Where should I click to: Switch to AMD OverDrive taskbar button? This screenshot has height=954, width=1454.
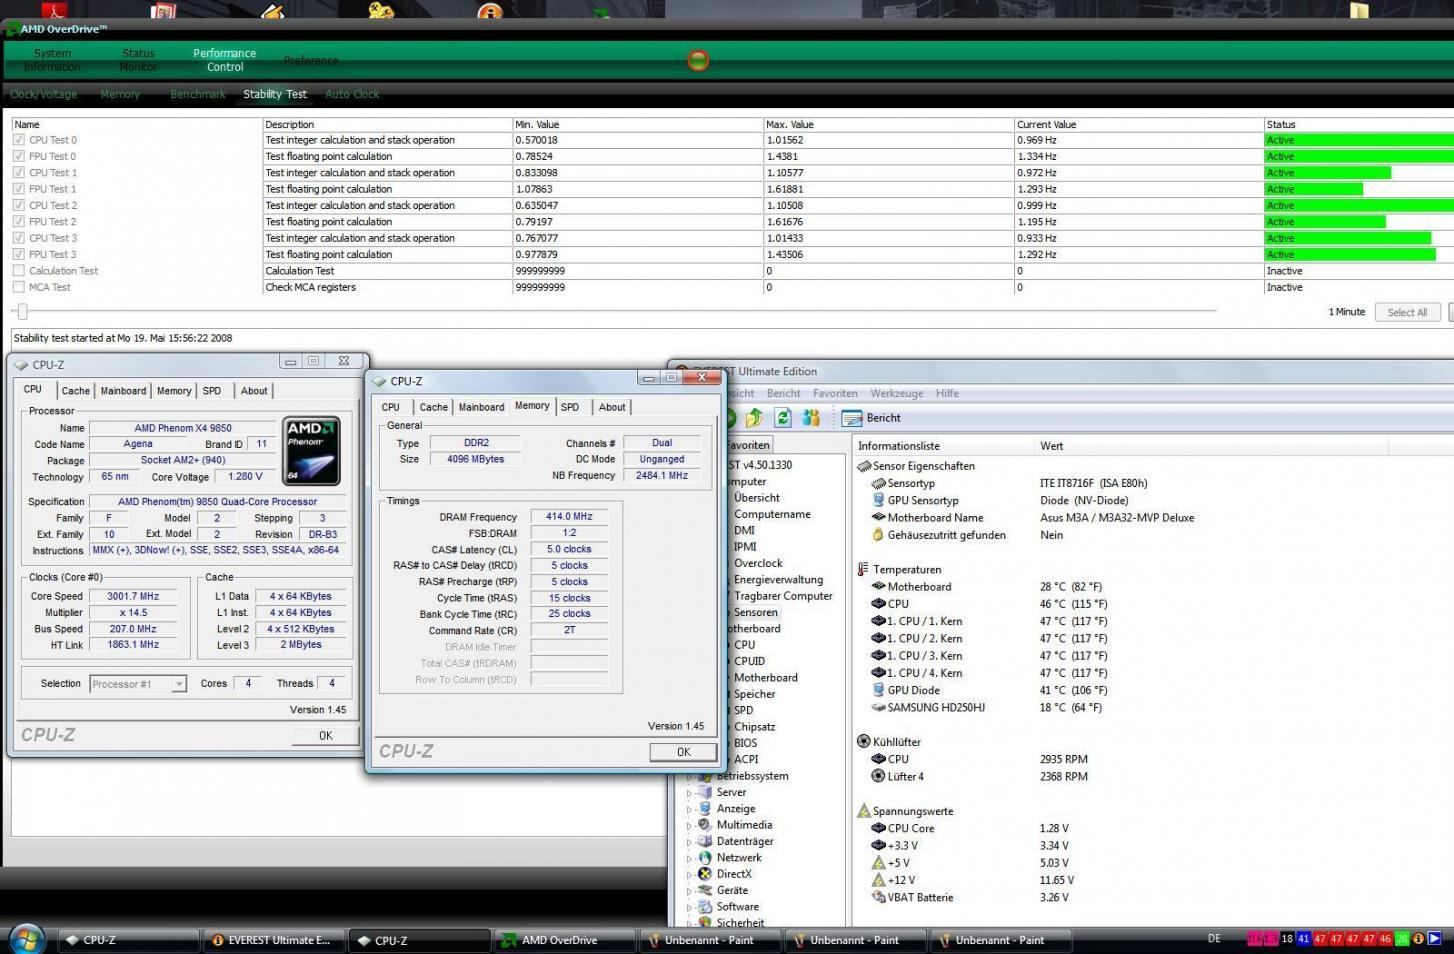(x=565, y=940)
